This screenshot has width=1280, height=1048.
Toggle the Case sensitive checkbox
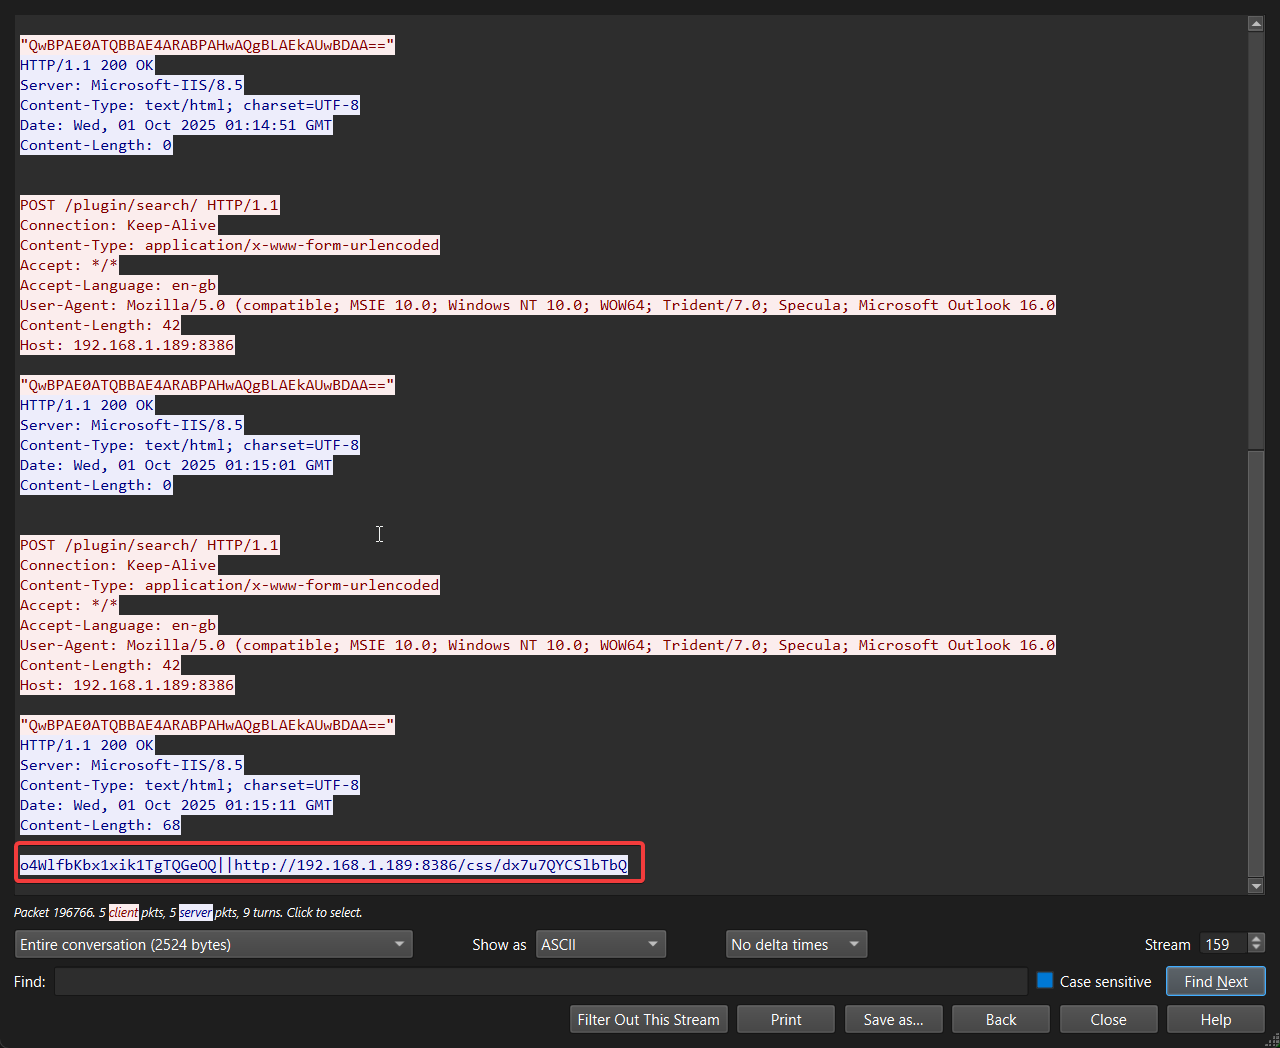click(1045, 981)
